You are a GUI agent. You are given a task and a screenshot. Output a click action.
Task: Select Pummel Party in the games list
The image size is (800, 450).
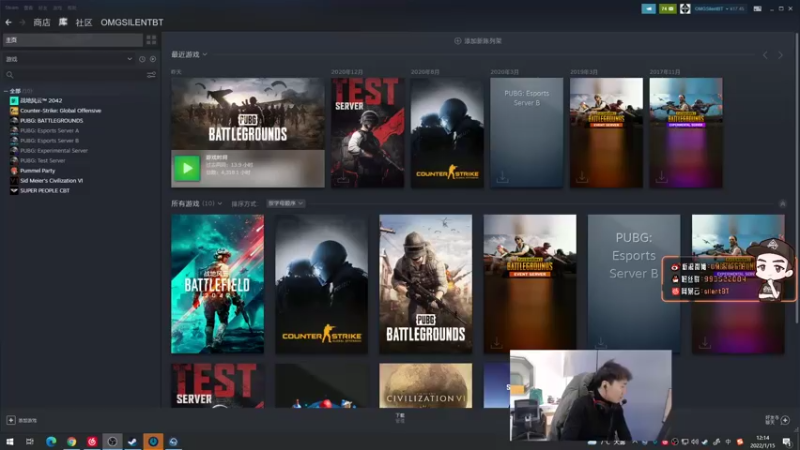[x=37, y=170]
